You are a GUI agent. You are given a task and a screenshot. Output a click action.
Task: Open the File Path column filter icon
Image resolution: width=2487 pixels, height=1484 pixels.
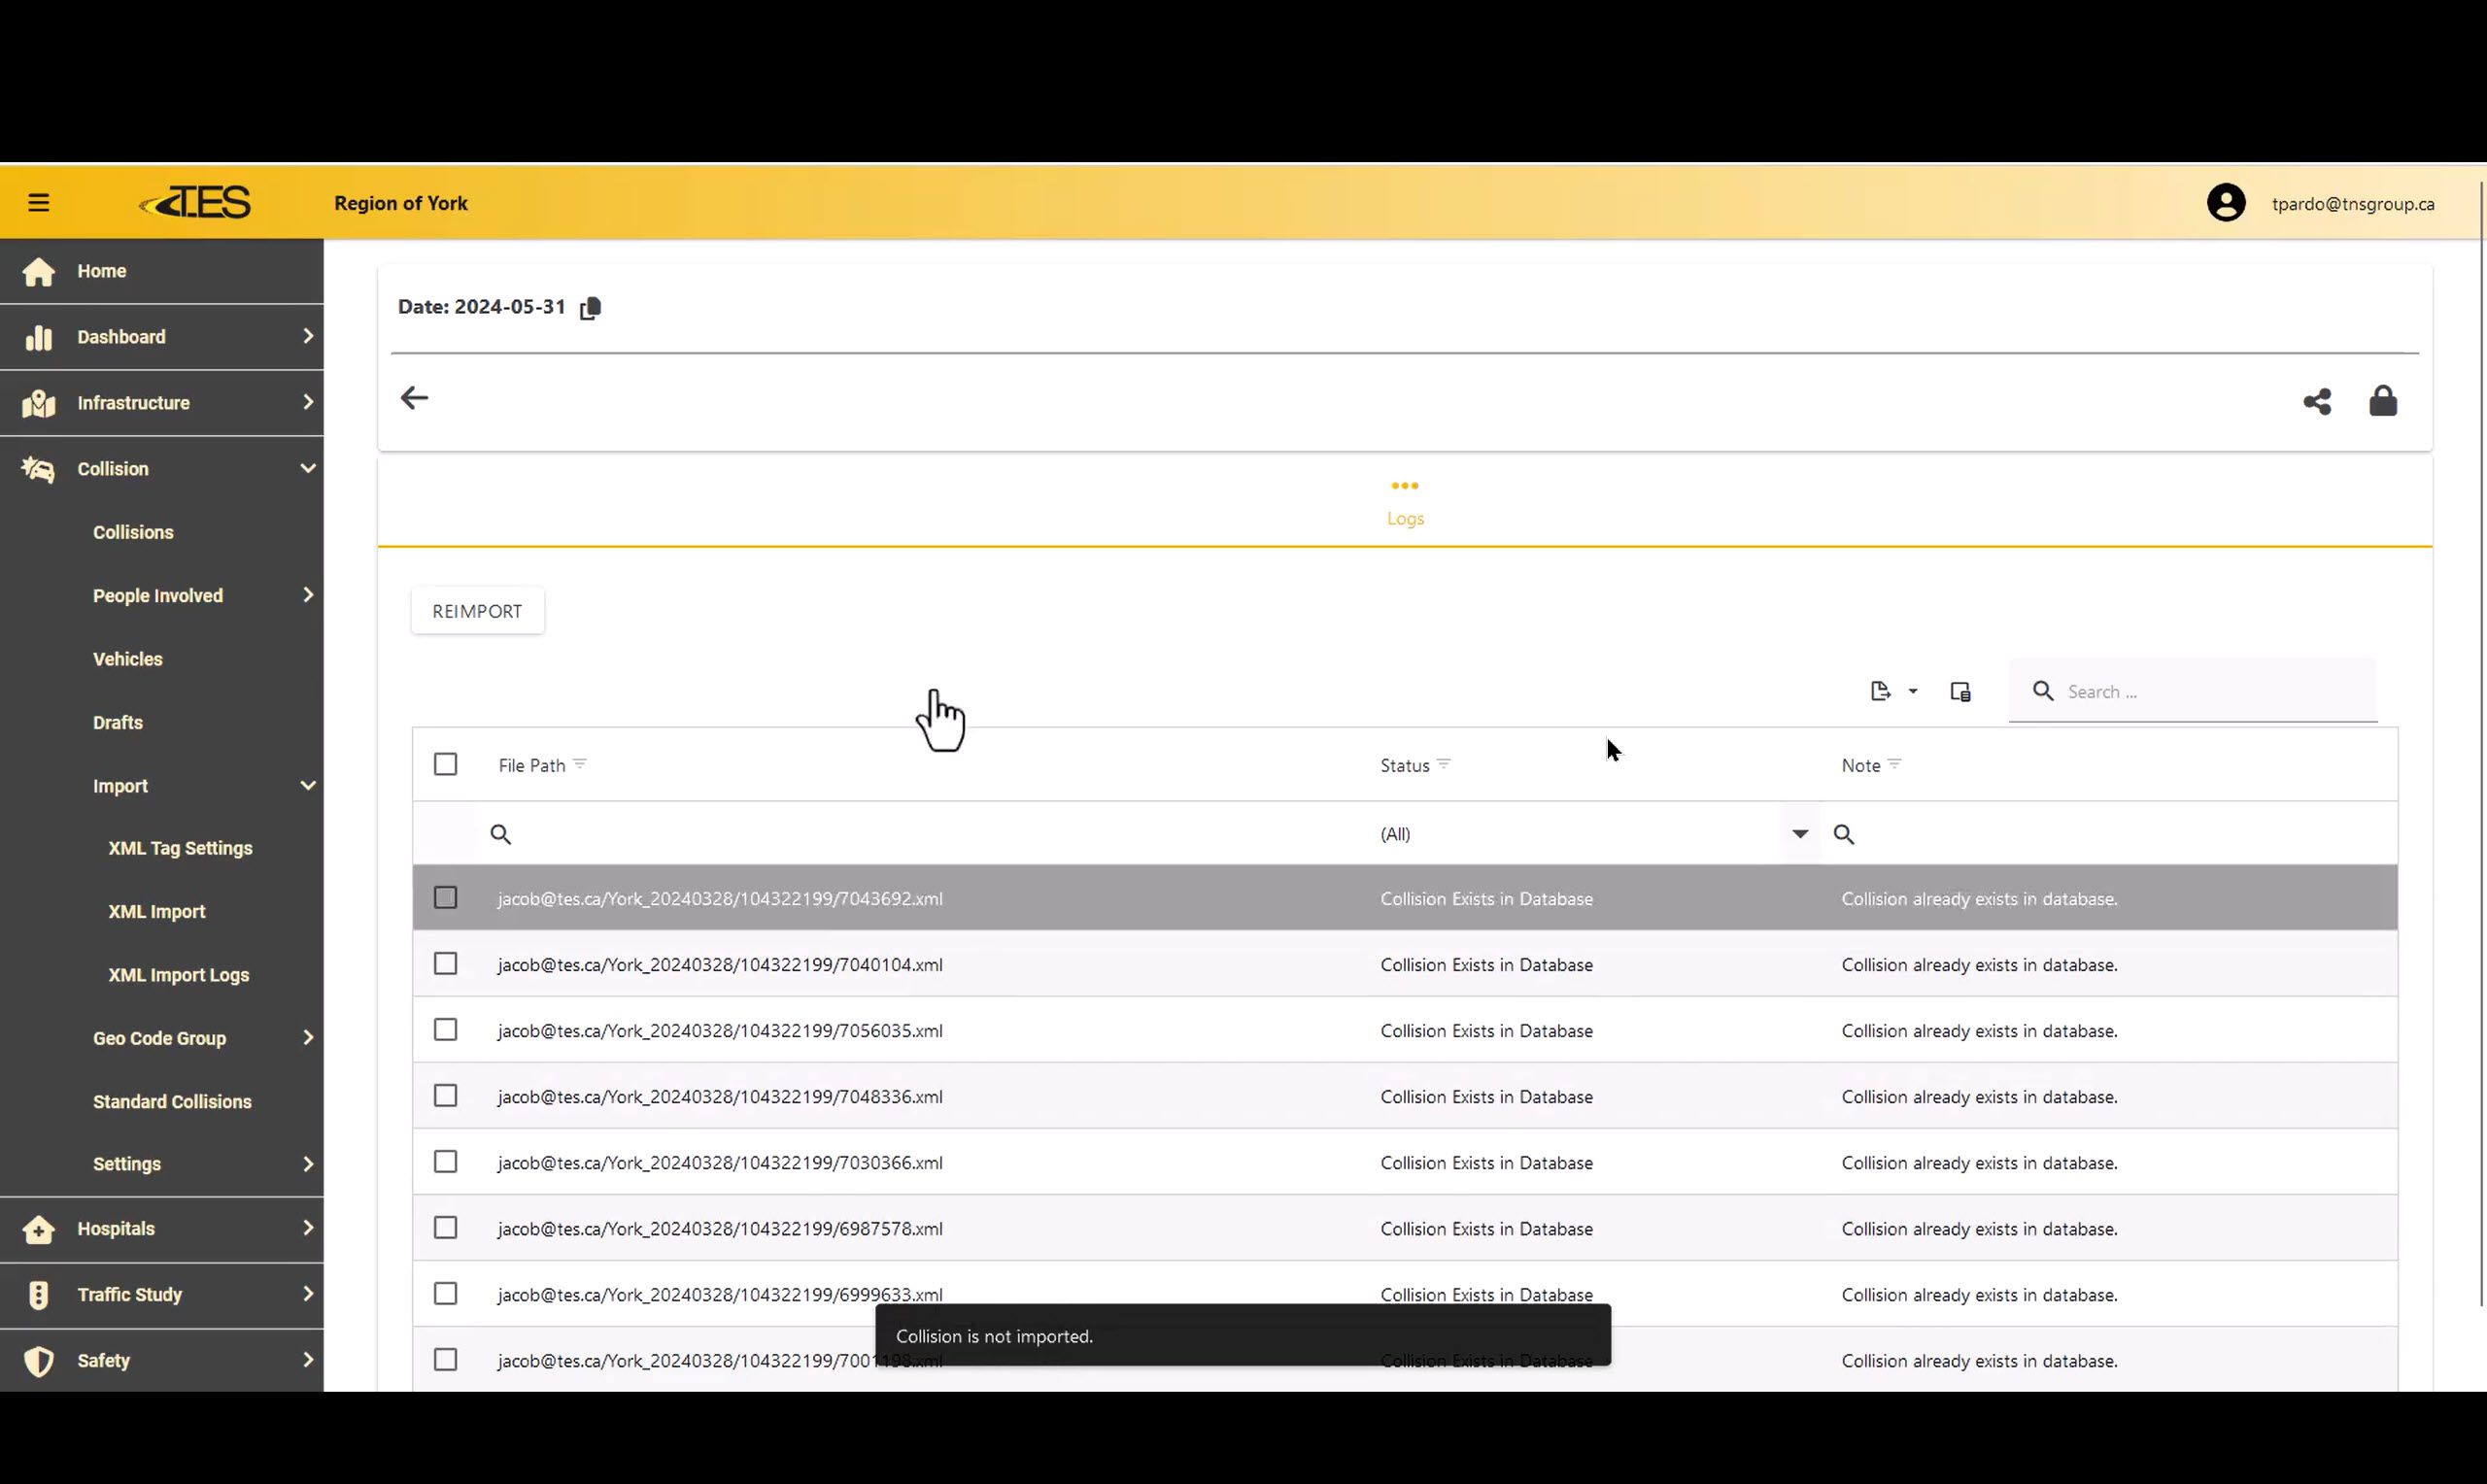pos(580,764)
